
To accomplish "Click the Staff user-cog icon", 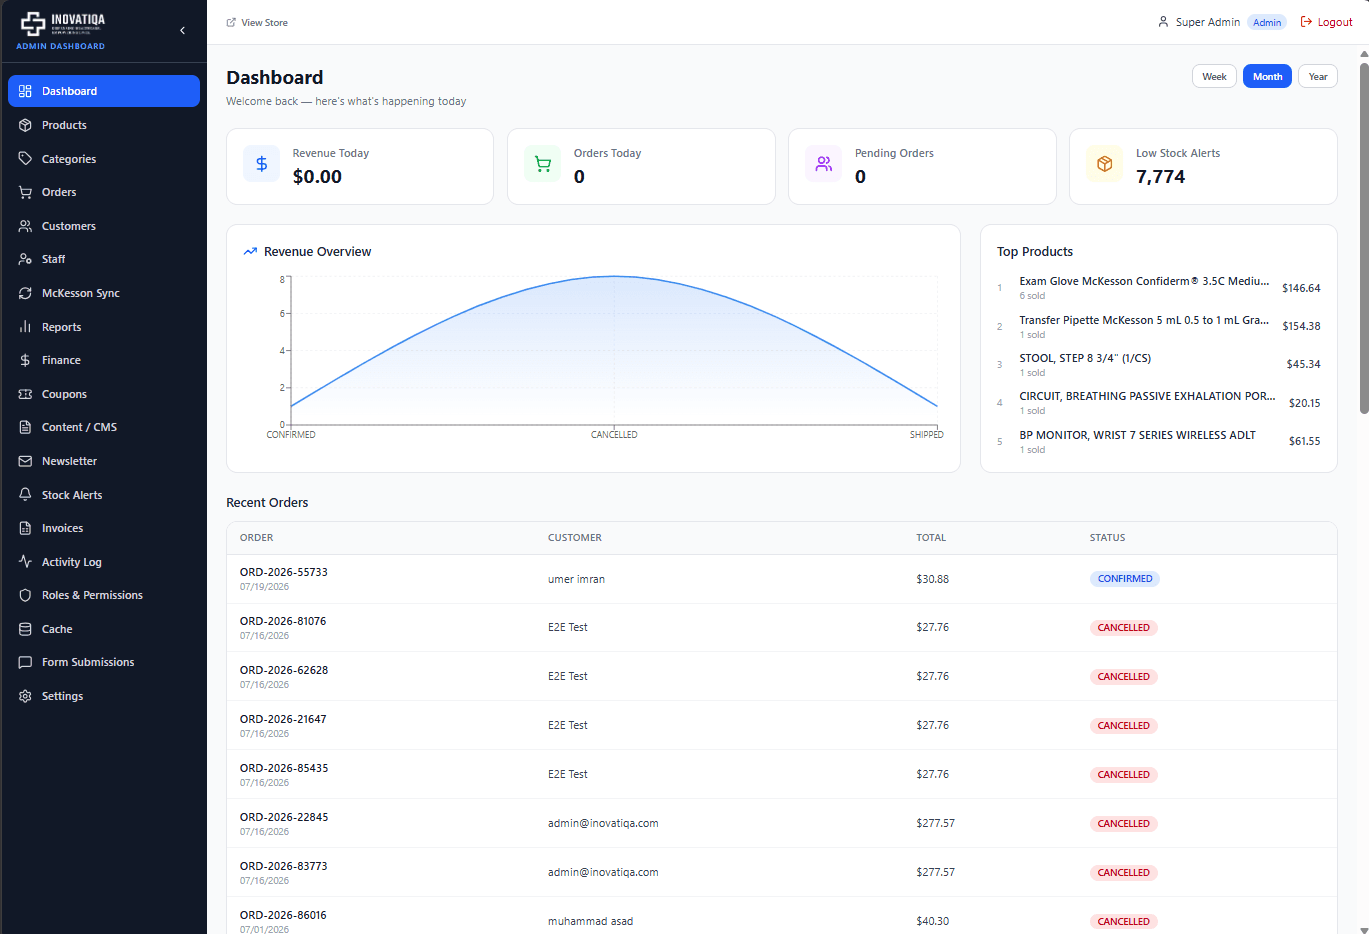I will [x=25, y=259].
